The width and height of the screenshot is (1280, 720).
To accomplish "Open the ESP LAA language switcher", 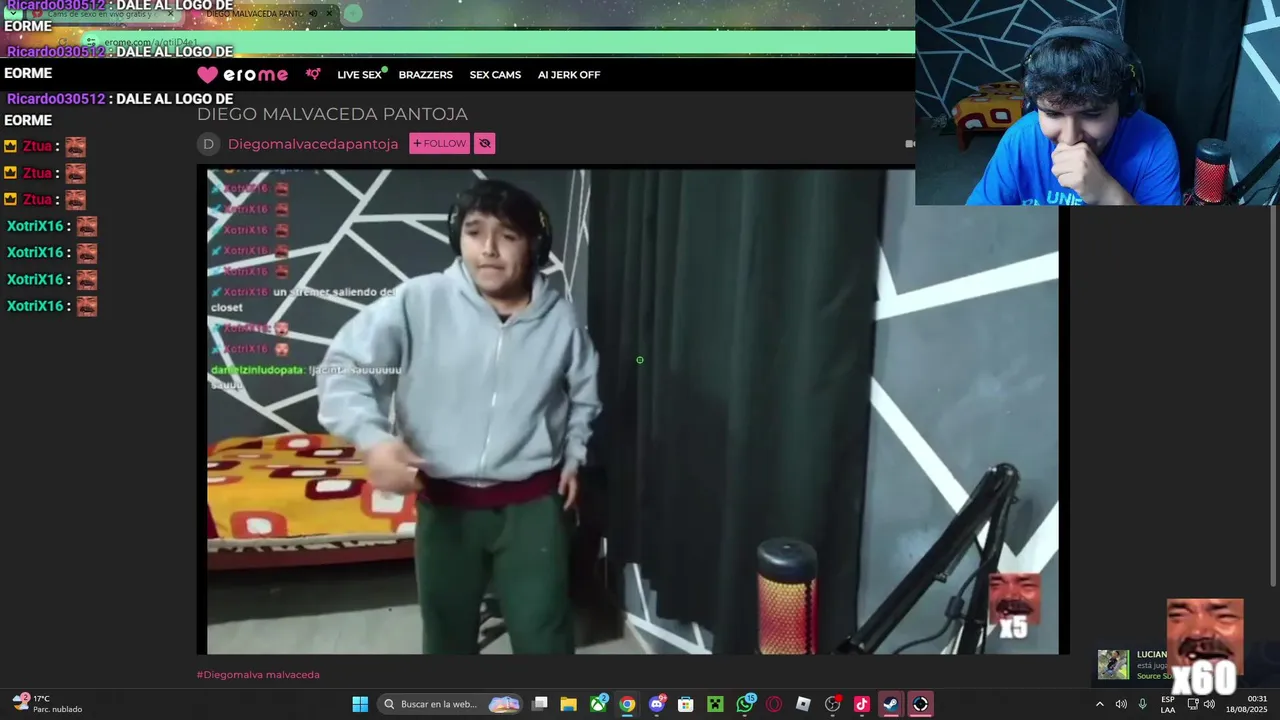I will (x=1168, y=704).
